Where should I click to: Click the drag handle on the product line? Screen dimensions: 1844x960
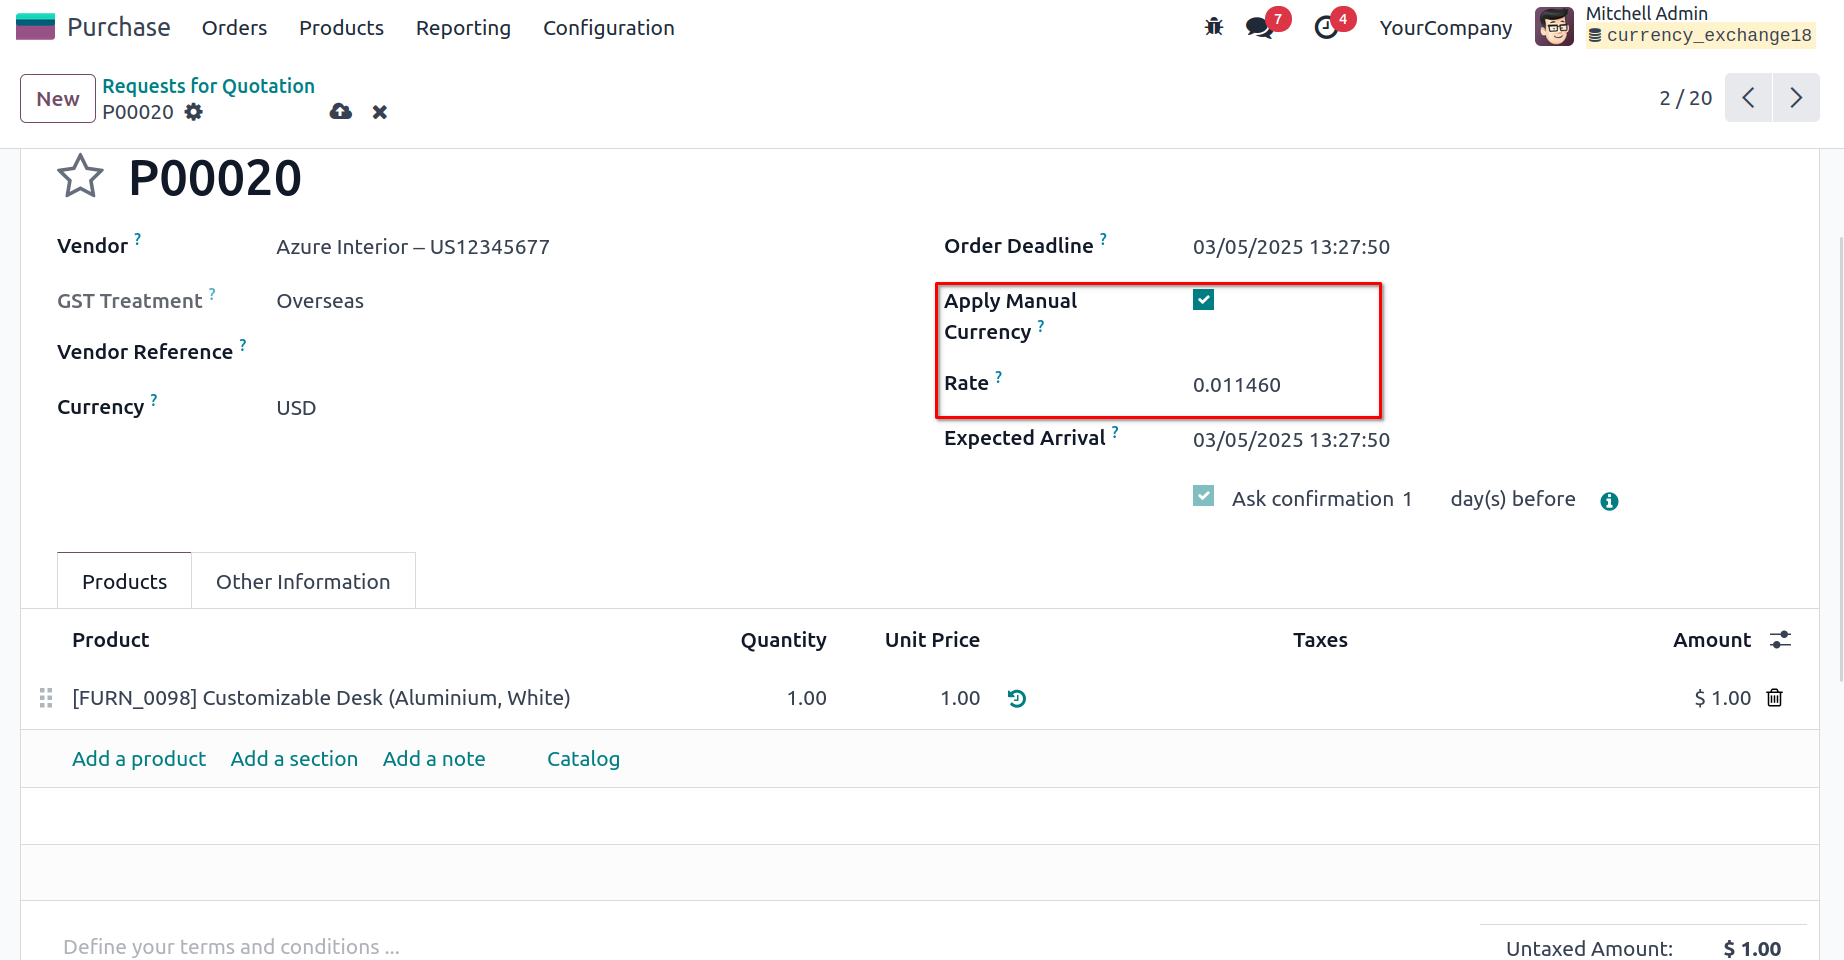pyautogui.click(x=46, y=698)
